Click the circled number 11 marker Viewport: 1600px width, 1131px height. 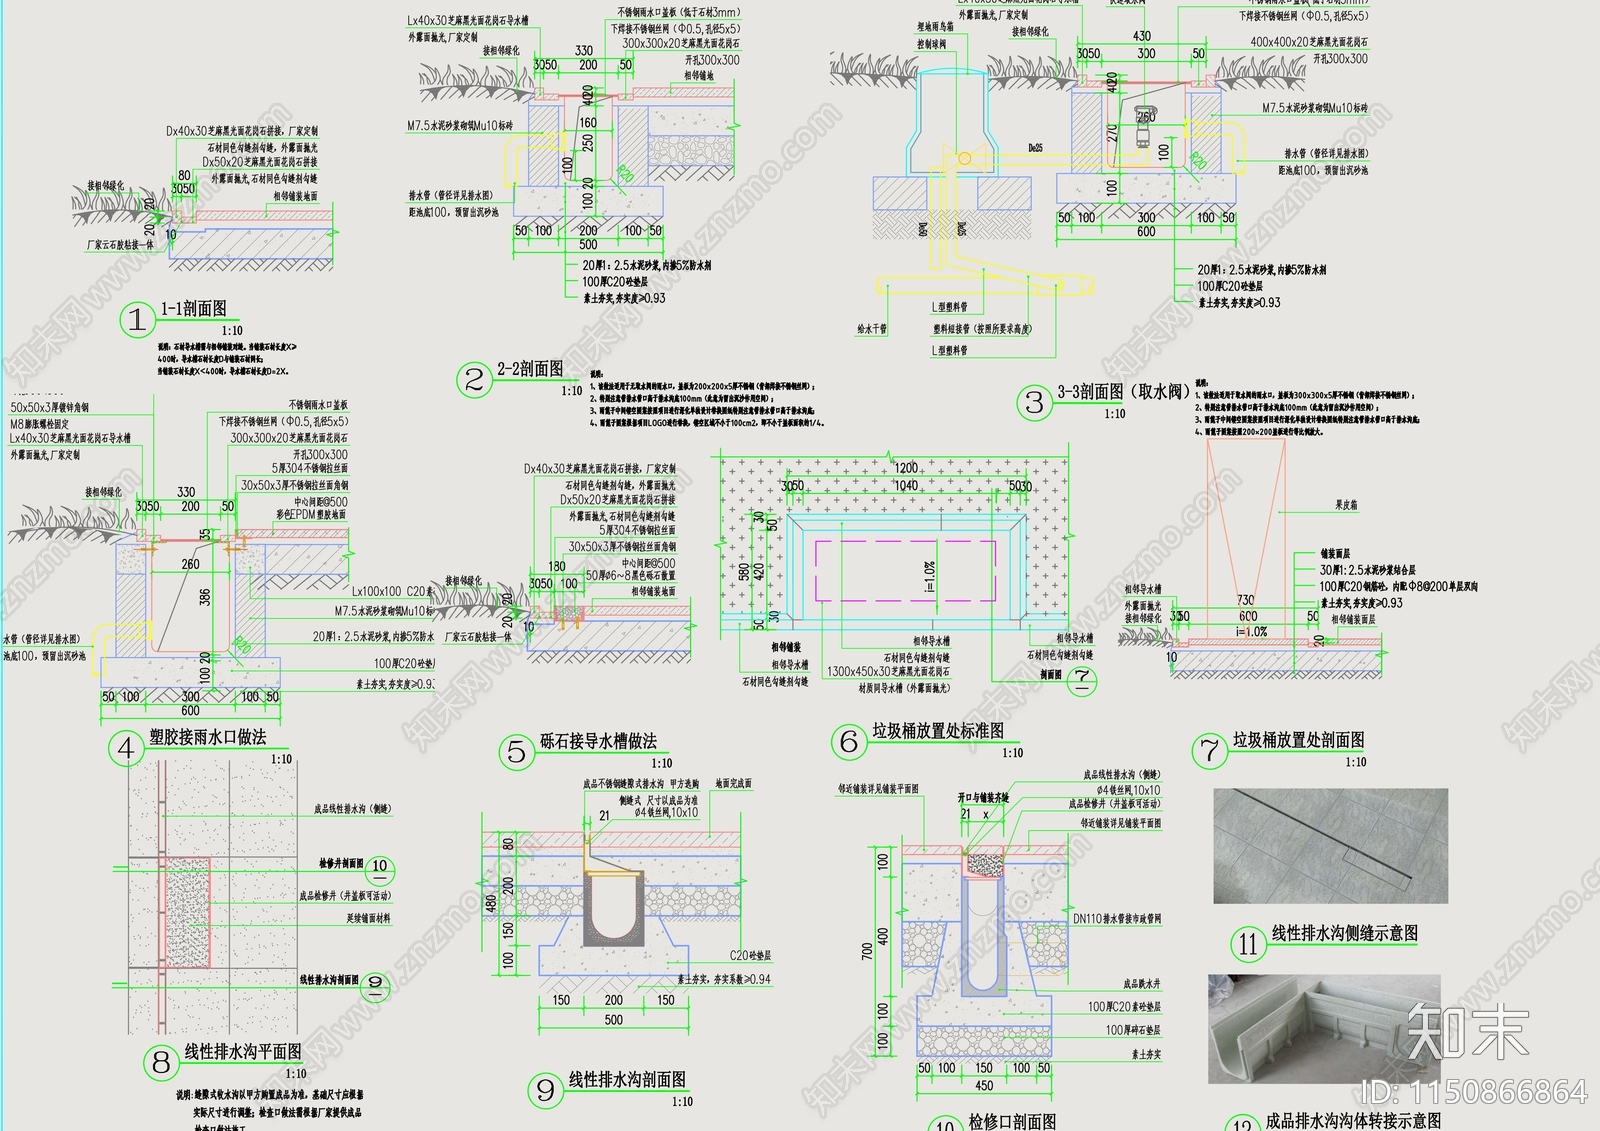[x=1248, y=943]
